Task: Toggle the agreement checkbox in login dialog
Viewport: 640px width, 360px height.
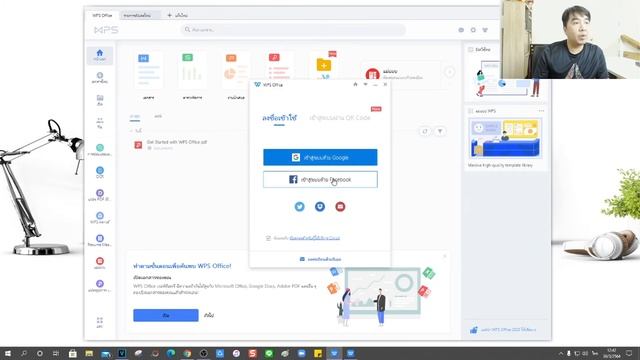Action: pos(268,238)
